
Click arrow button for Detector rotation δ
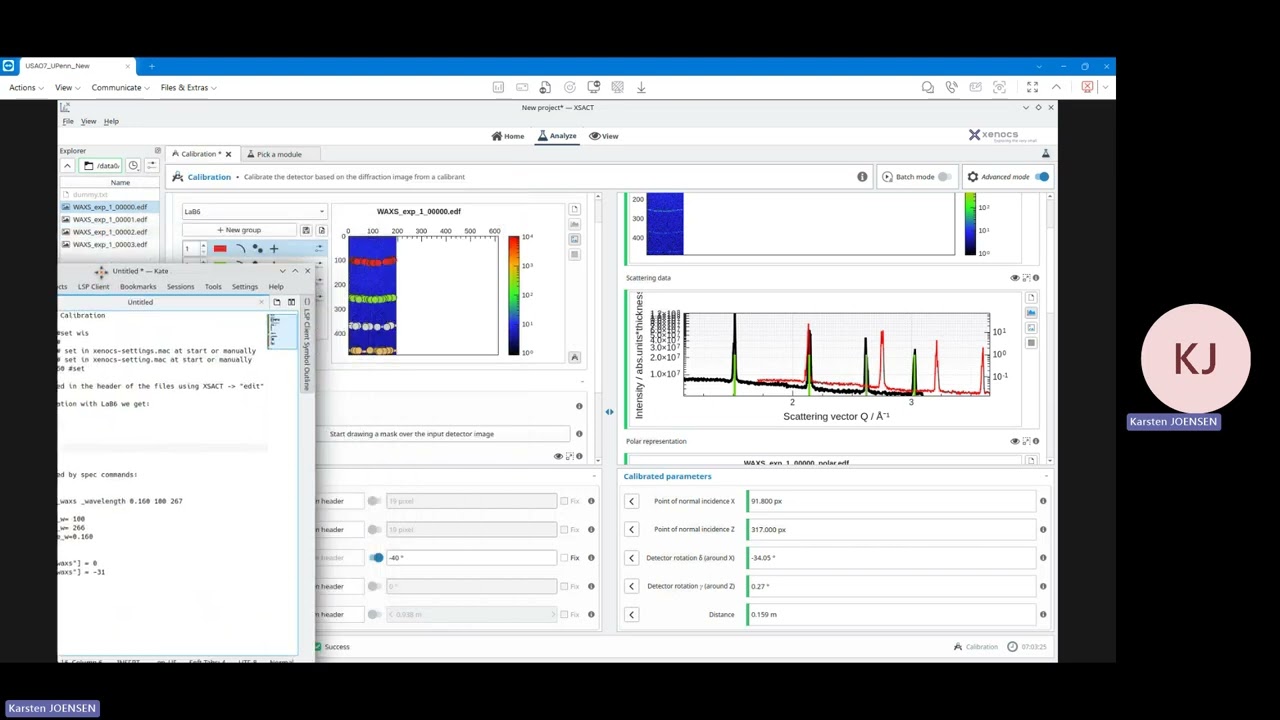pos(631,558)
